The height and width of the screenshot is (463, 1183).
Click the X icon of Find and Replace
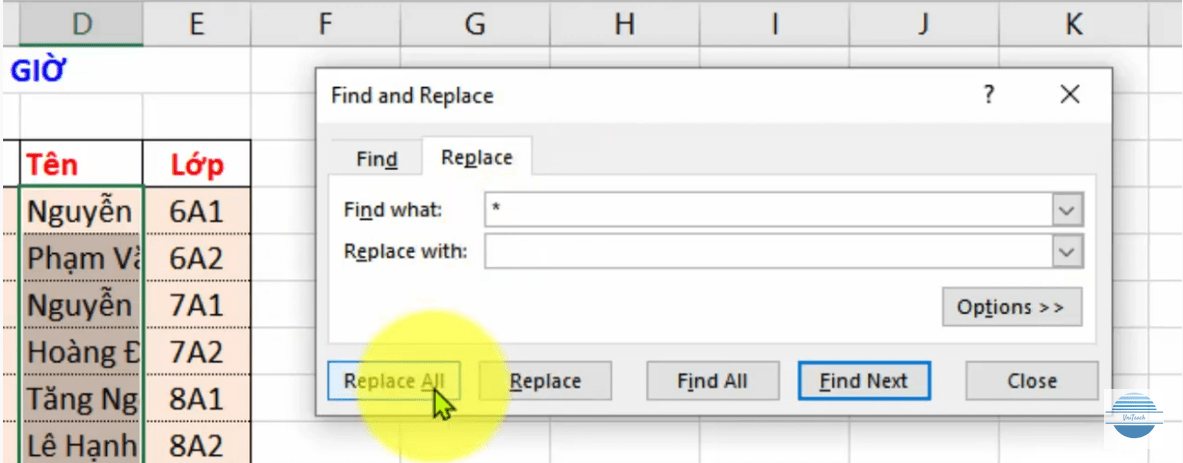click(x=1070, y=95)
